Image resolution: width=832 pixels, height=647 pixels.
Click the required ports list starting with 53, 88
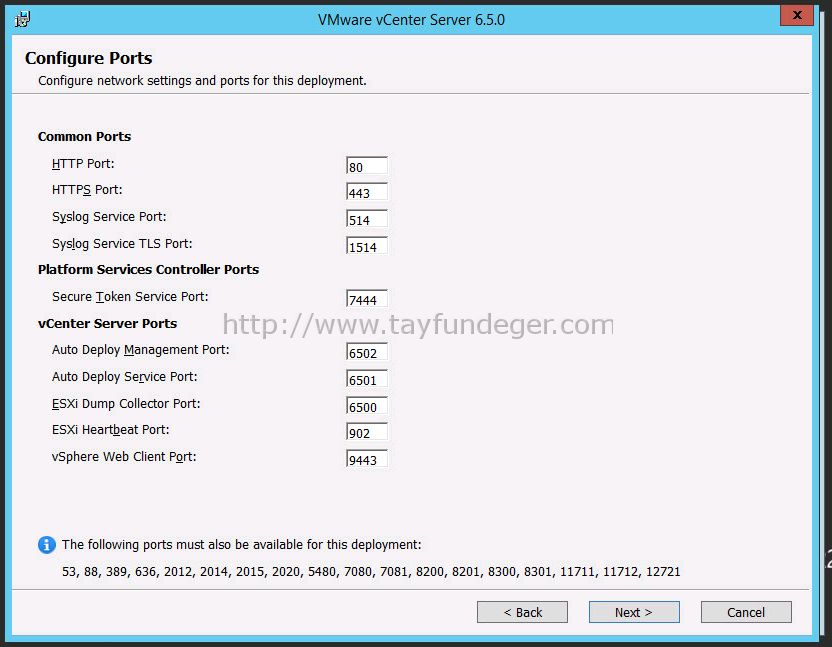click(x=371, y=572)
